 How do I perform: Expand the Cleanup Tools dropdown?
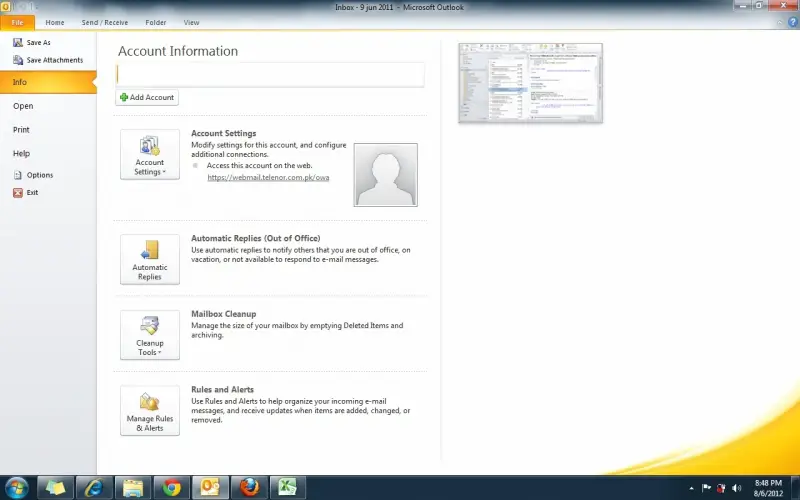click(x=150, y=335)
